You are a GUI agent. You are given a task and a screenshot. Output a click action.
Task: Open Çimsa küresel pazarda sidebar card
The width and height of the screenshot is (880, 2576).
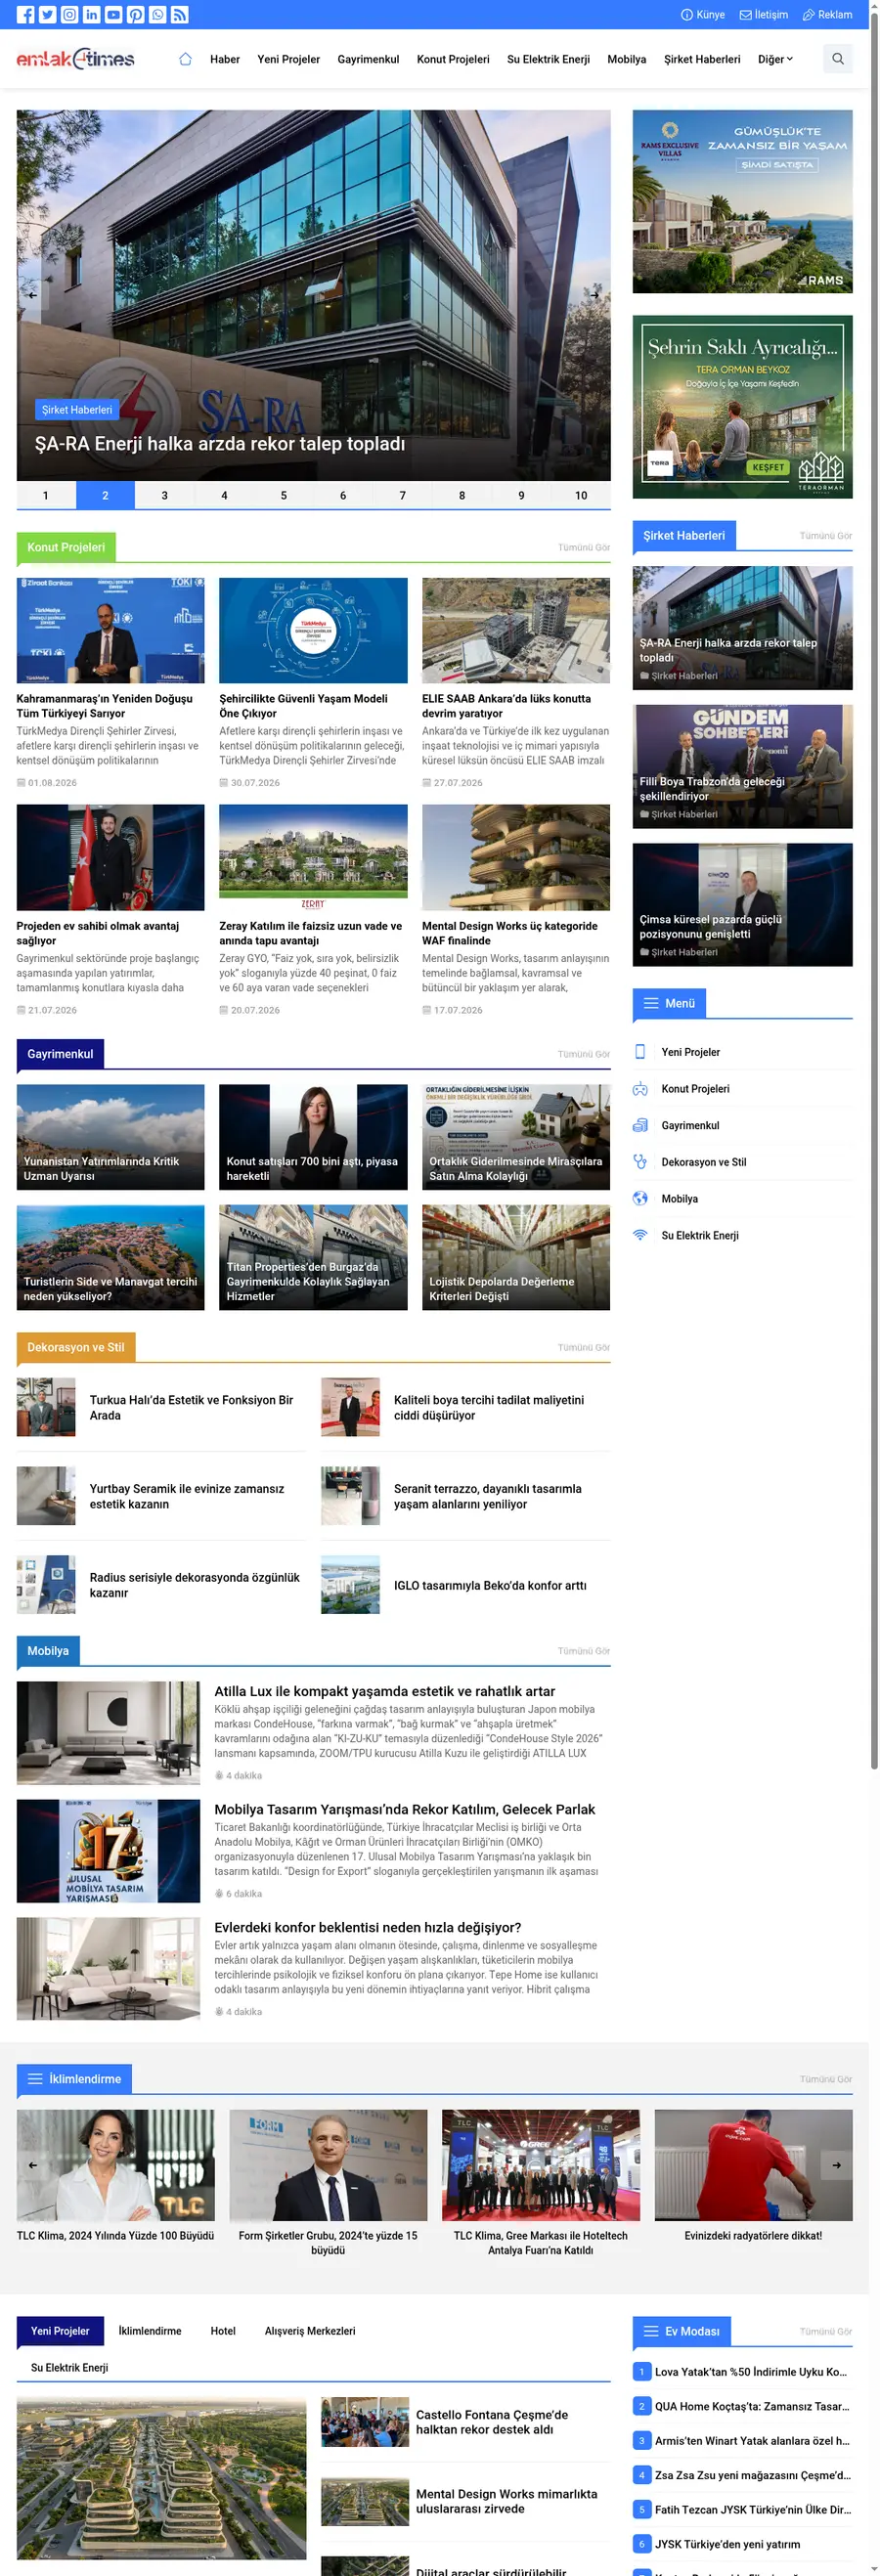[x=742, y=905]
